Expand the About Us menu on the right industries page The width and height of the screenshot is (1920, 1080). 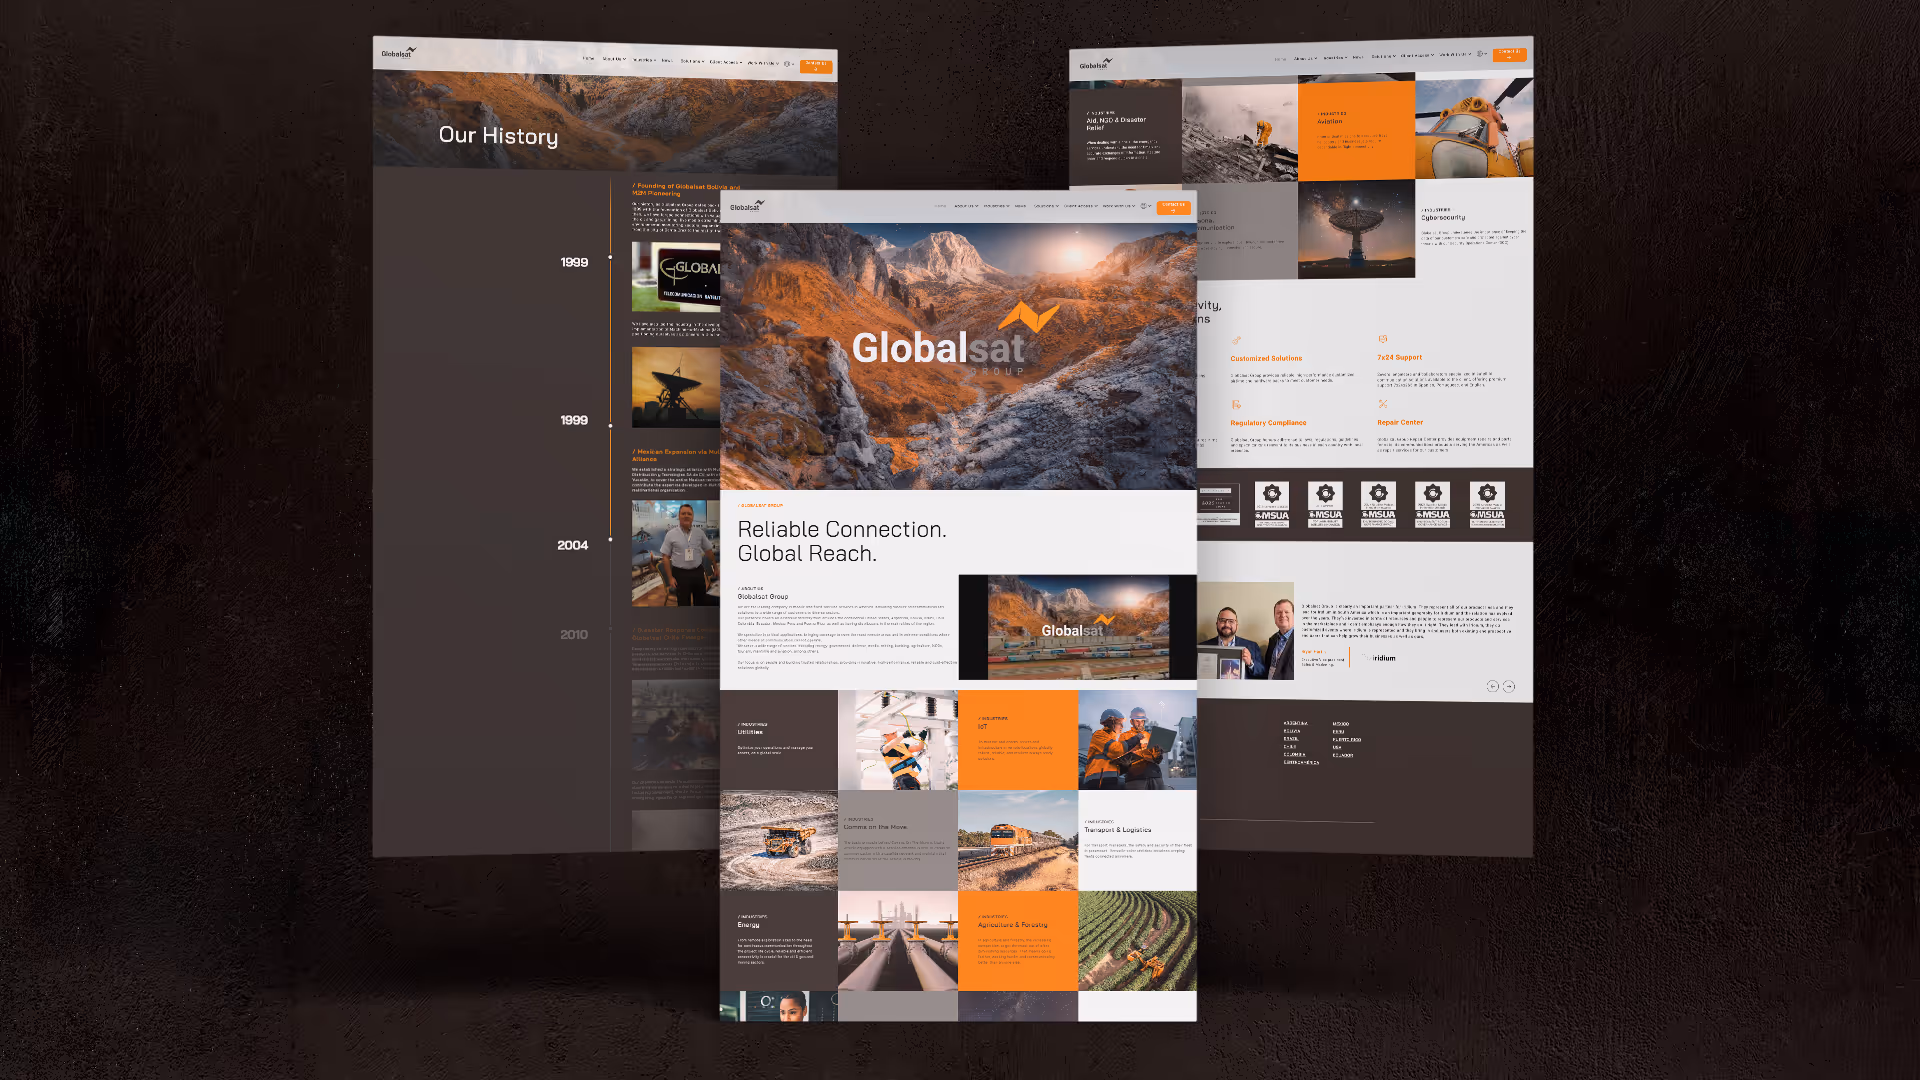(1306, 58)
